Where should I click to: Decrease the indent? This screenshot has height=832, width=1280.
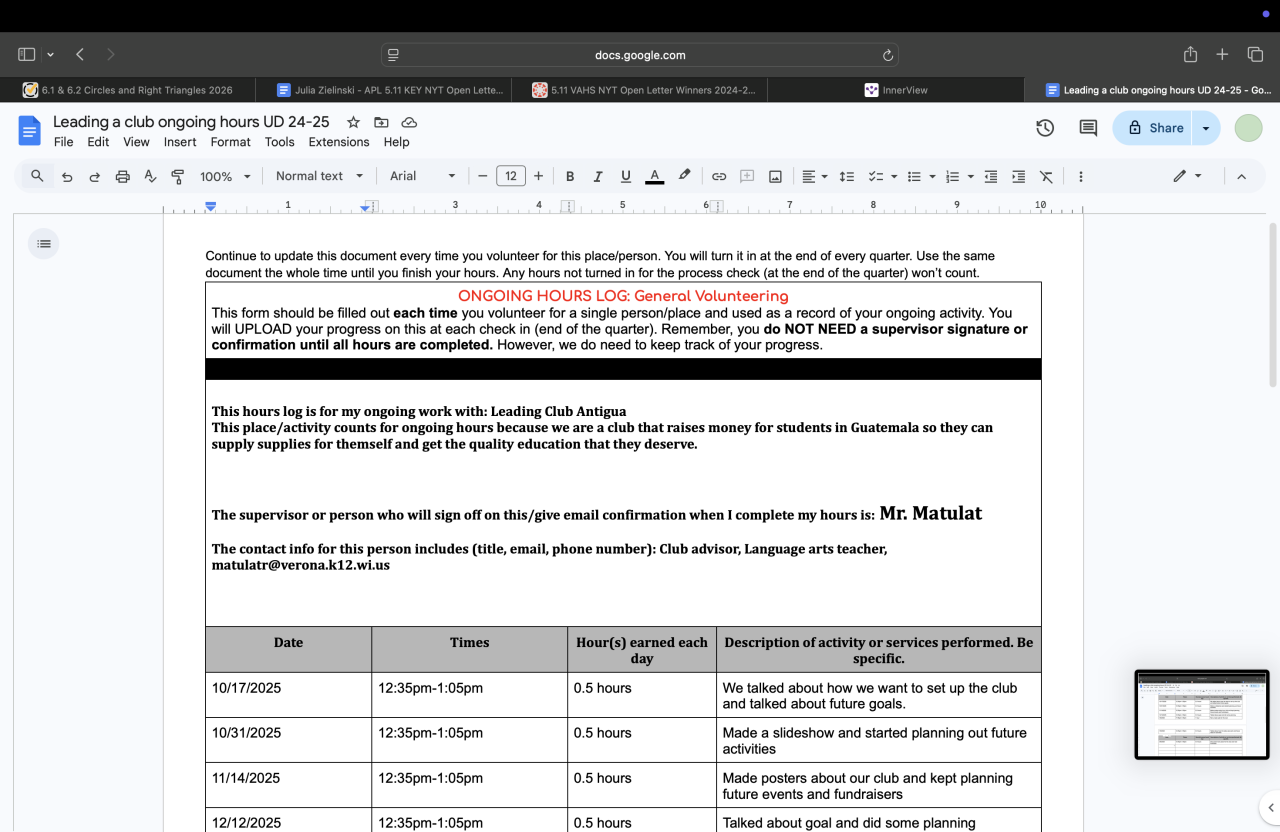pos(991,176)
